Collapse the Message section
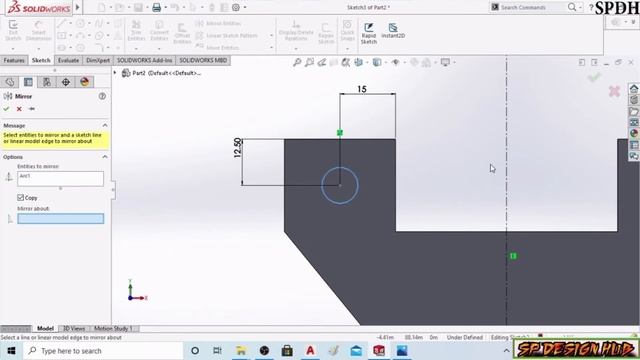 click(105, 125)
